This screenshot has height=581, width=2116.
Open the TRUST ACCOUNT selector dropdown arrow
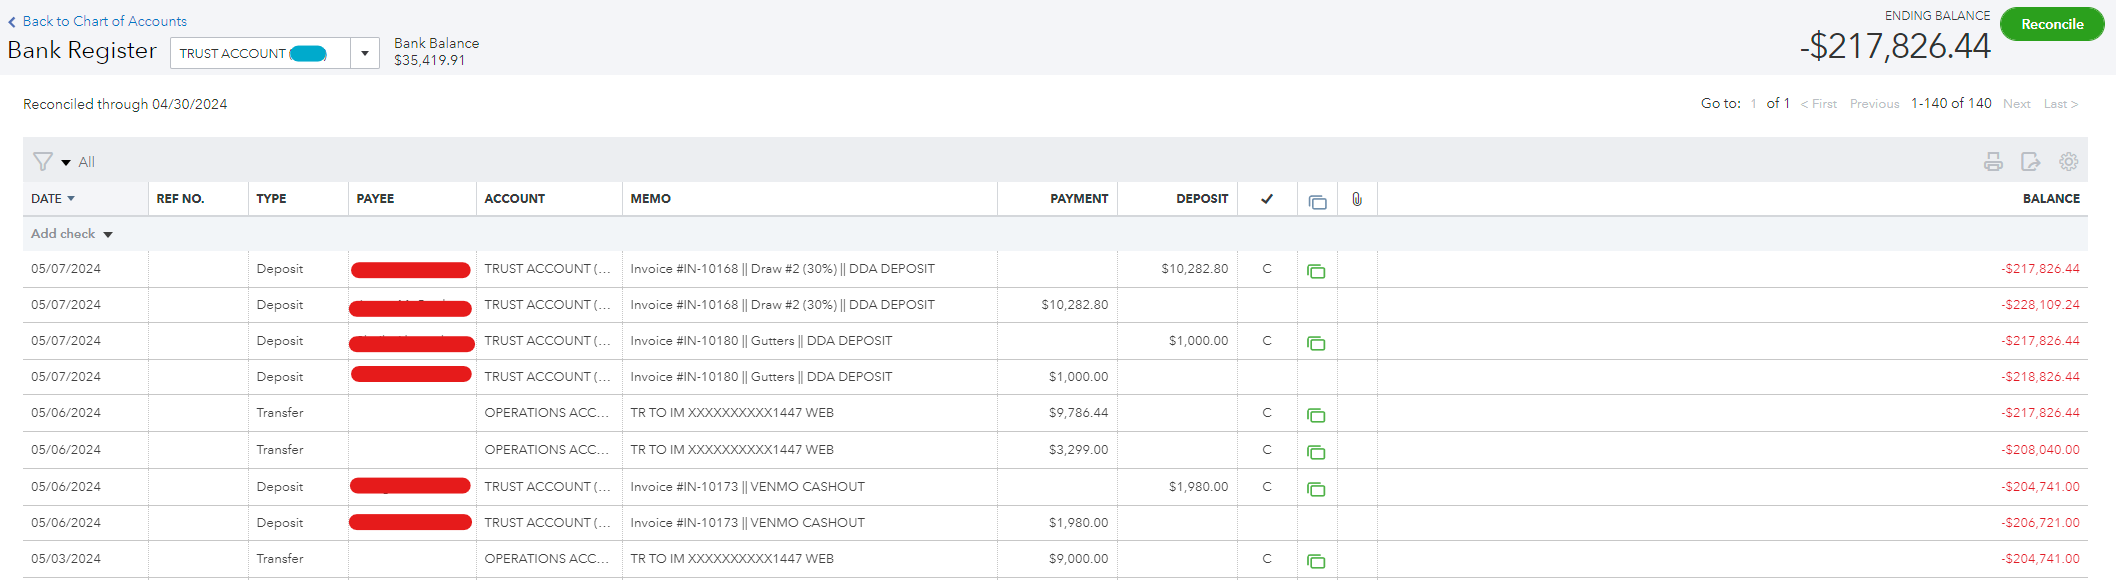365,53
